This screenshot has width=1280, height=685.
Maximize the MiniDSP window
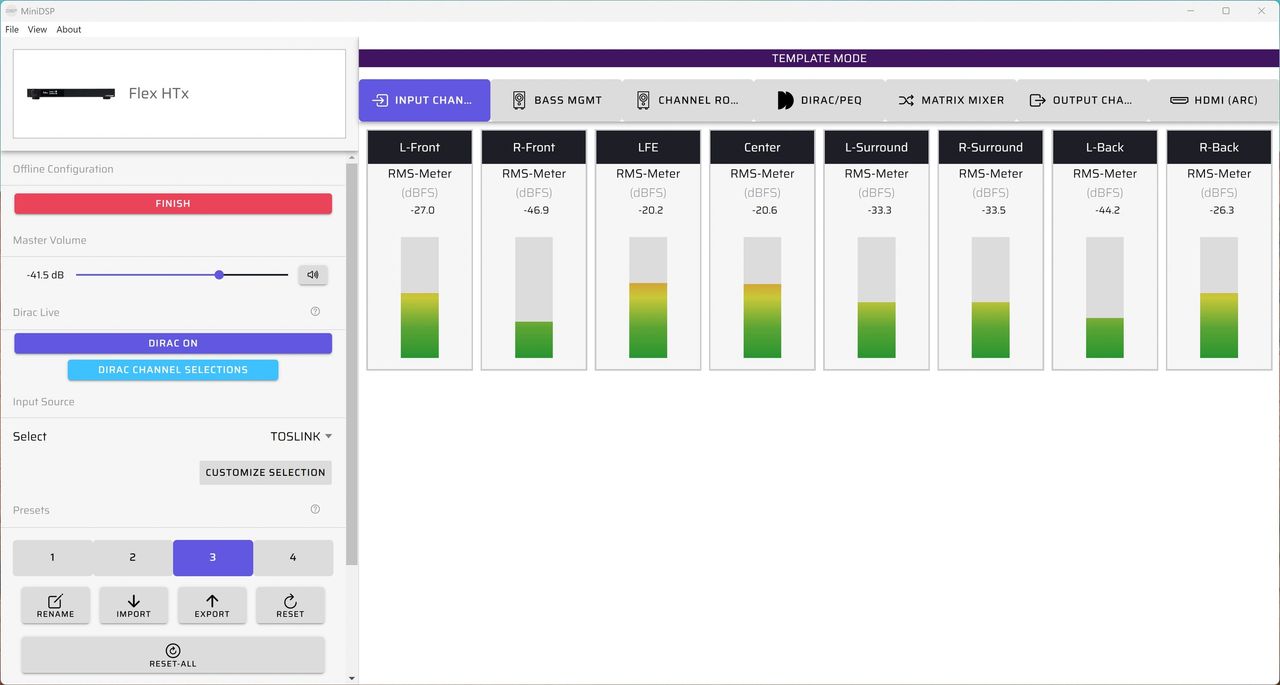click(1226, 11)
